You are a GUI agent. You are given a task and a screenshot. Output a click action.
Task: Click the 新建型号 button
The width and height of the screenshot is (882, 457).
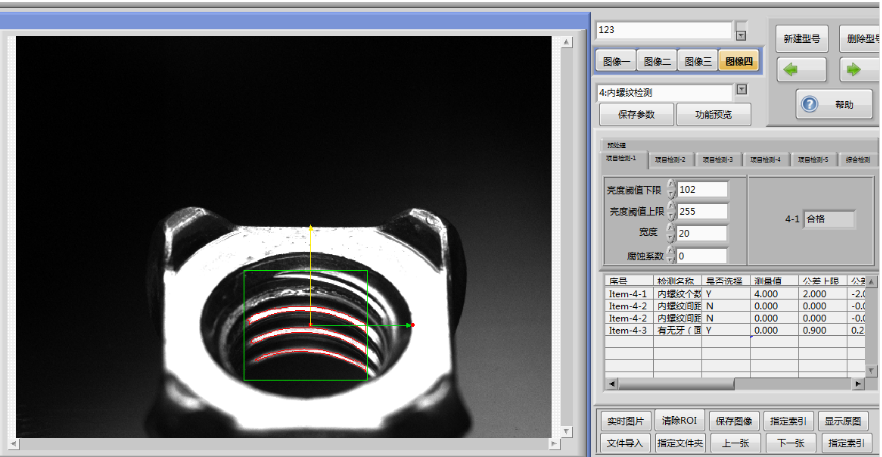(801, 39)
